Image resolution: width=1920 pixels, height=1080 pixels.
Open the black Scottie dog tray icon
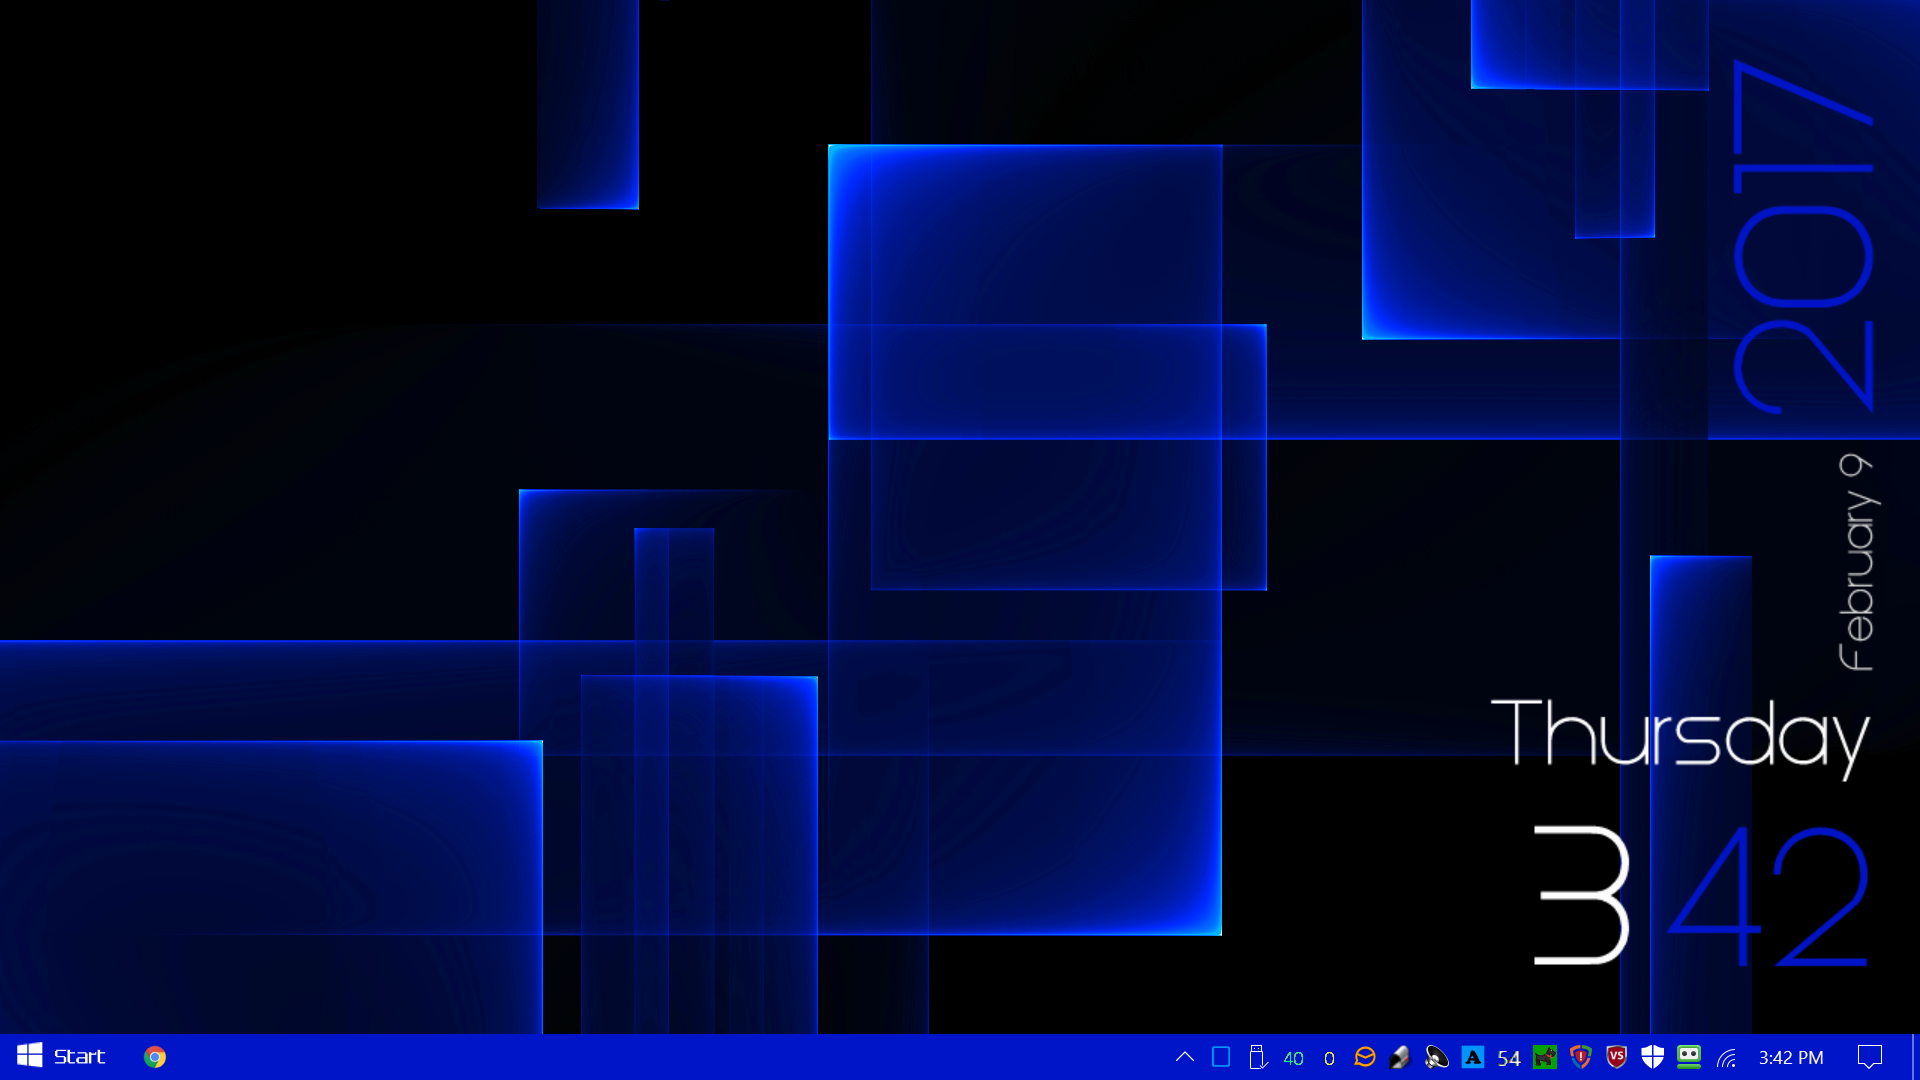1545,1057
